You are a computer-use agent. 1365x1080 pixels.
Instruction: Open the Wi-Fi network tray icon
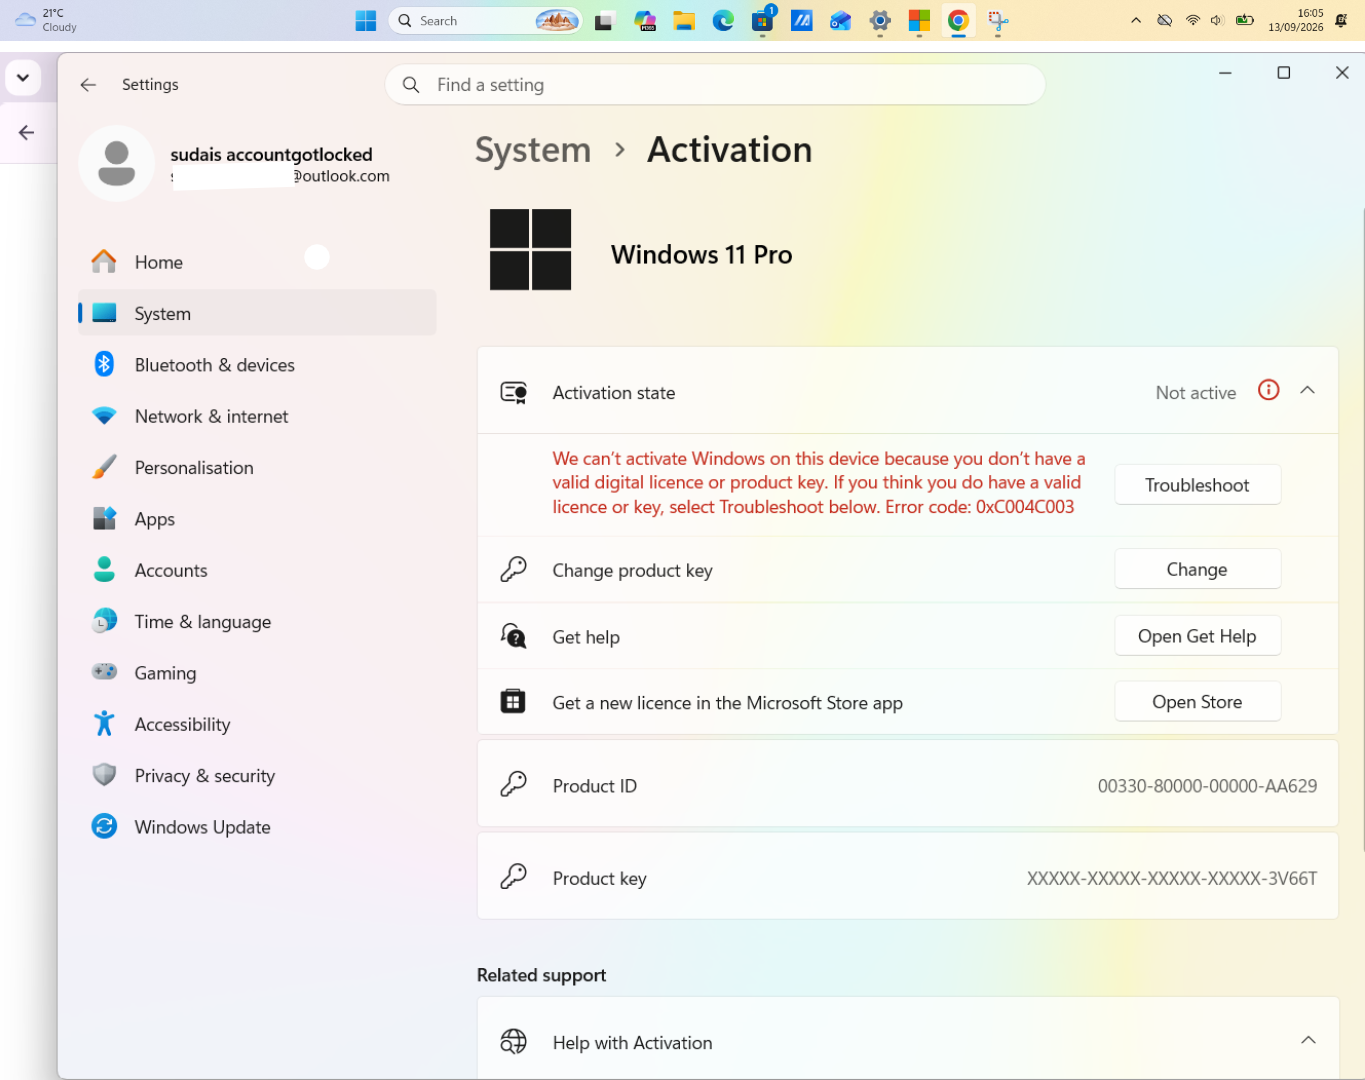[x=1192, y=20]
